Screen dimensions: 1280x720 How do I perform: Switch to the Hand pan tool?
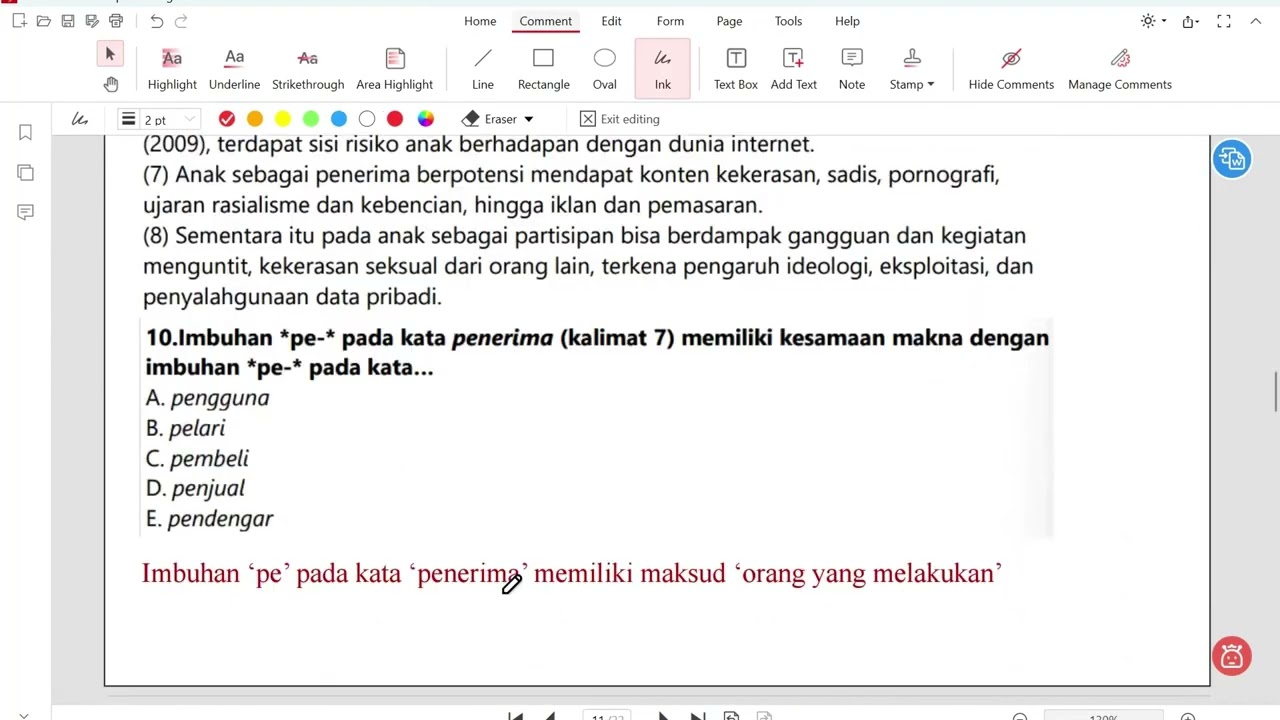click(110, 84)
